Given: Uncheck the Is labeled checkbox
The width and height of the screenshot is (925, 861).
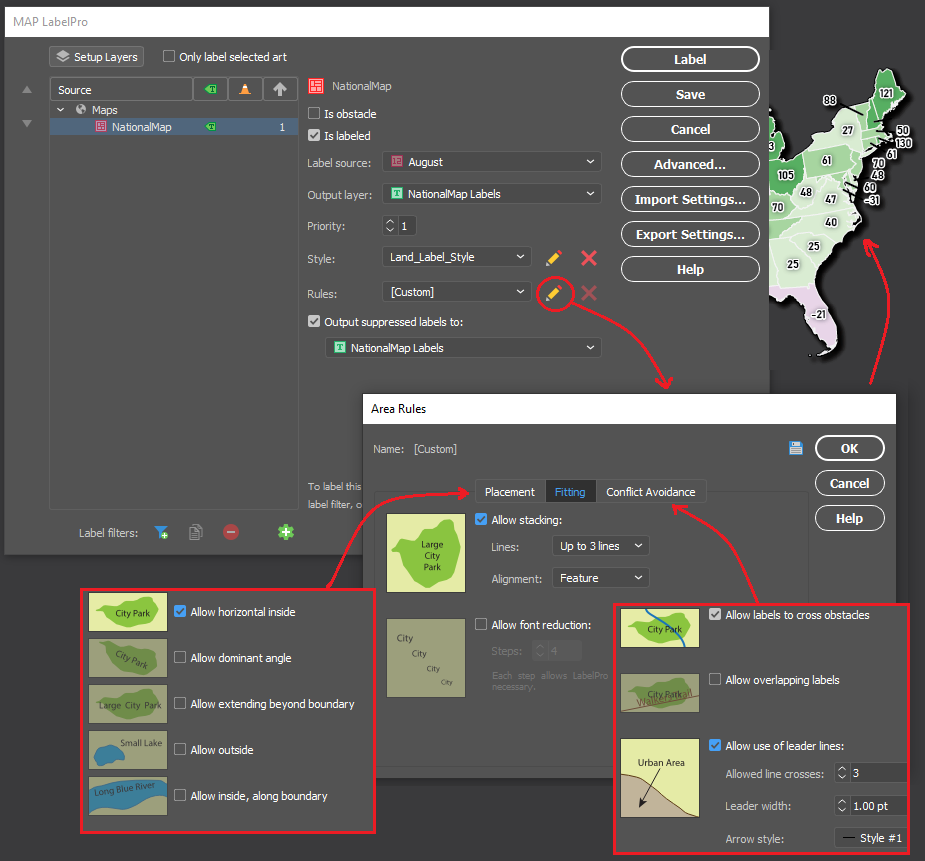Looking at the screenshot, I should [314, 135].
